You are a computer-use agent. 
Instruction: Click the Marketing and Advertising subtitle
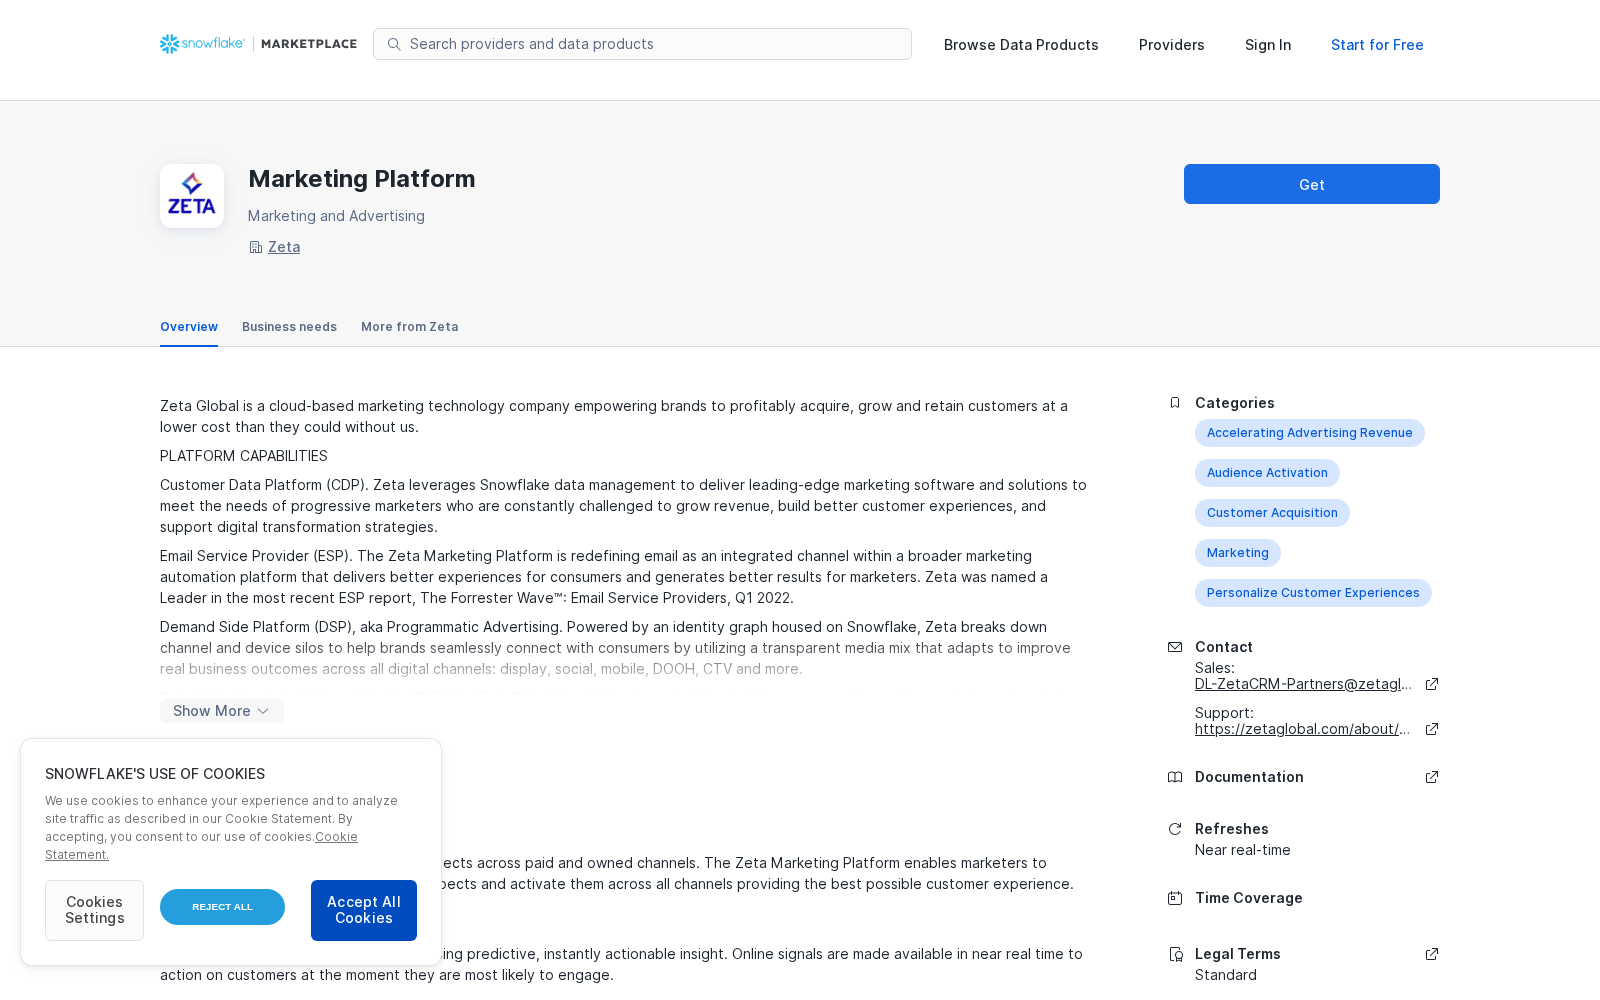click(336, 216)
